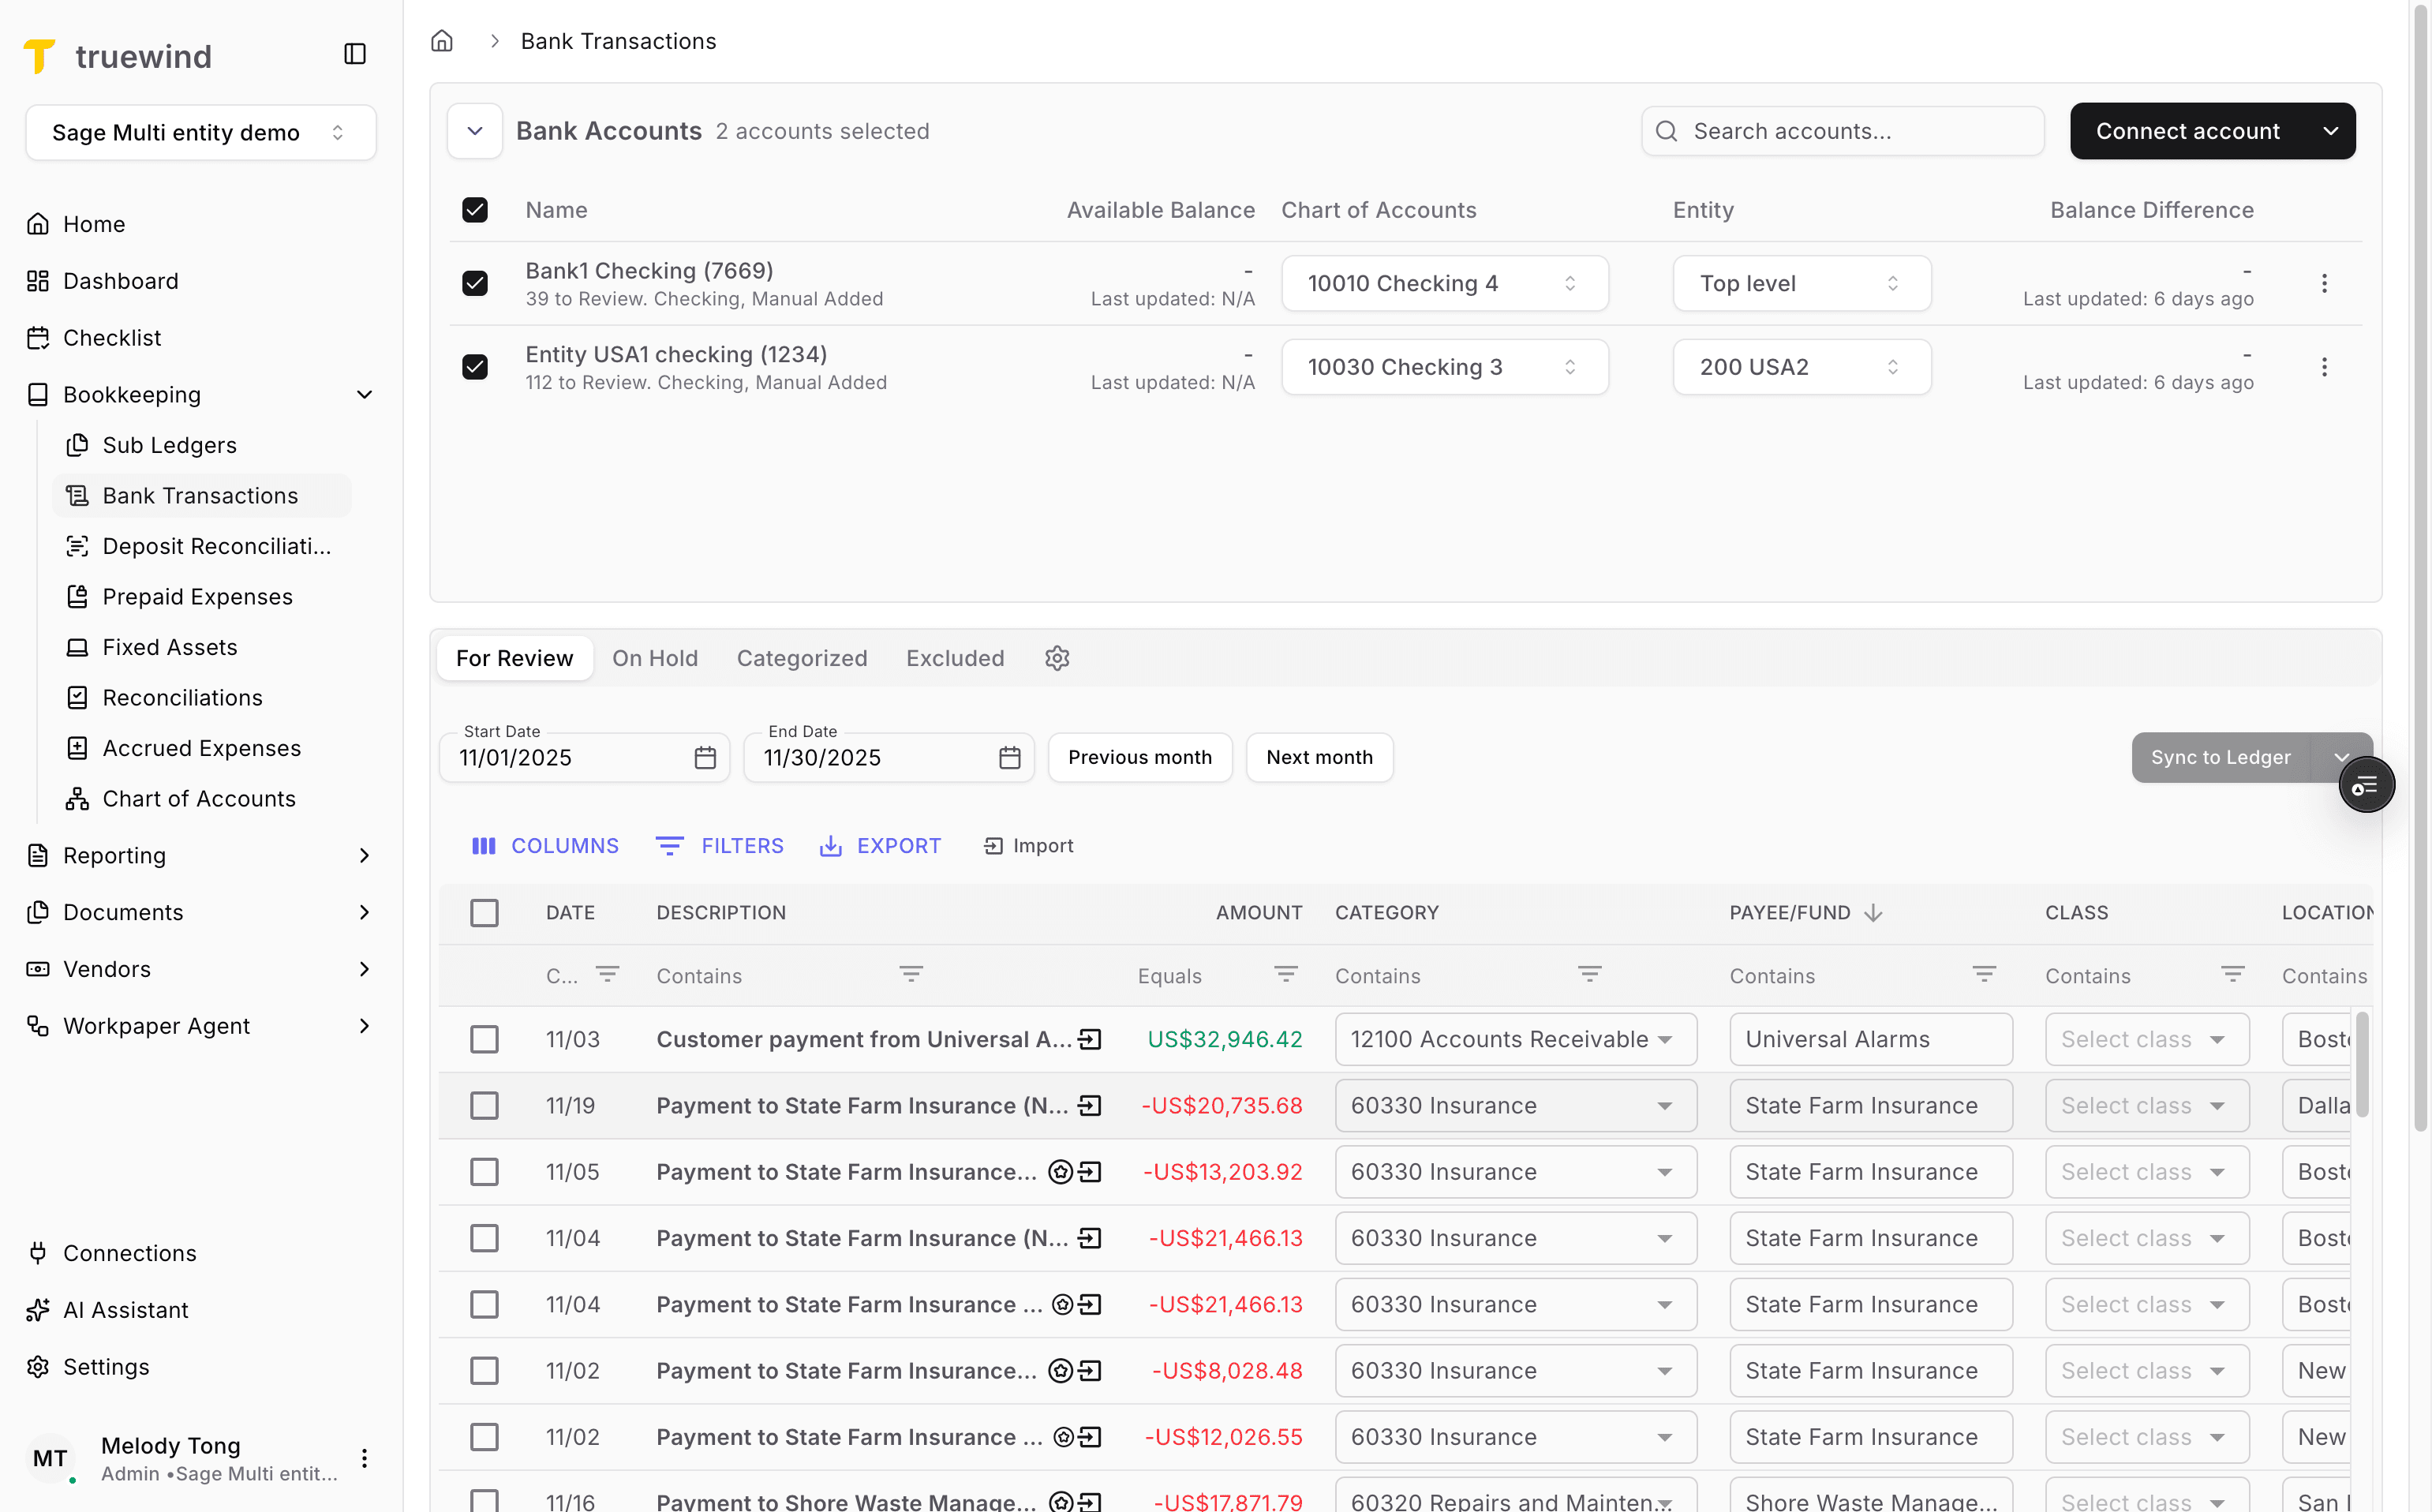Open the Import dialog icon

coord(993,845)
